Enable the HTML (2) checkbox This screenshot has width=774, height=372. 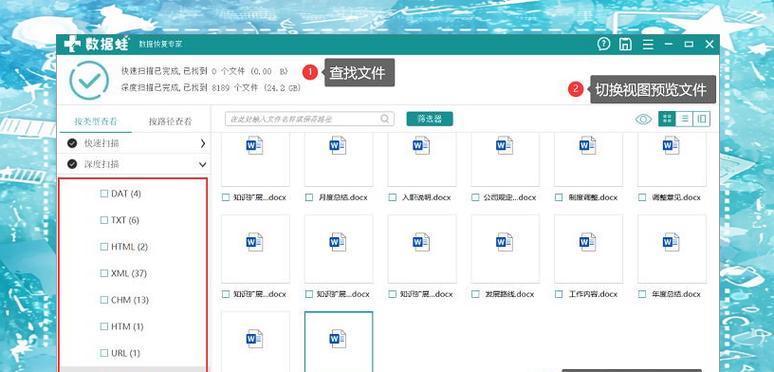click(x=104, y=247)
